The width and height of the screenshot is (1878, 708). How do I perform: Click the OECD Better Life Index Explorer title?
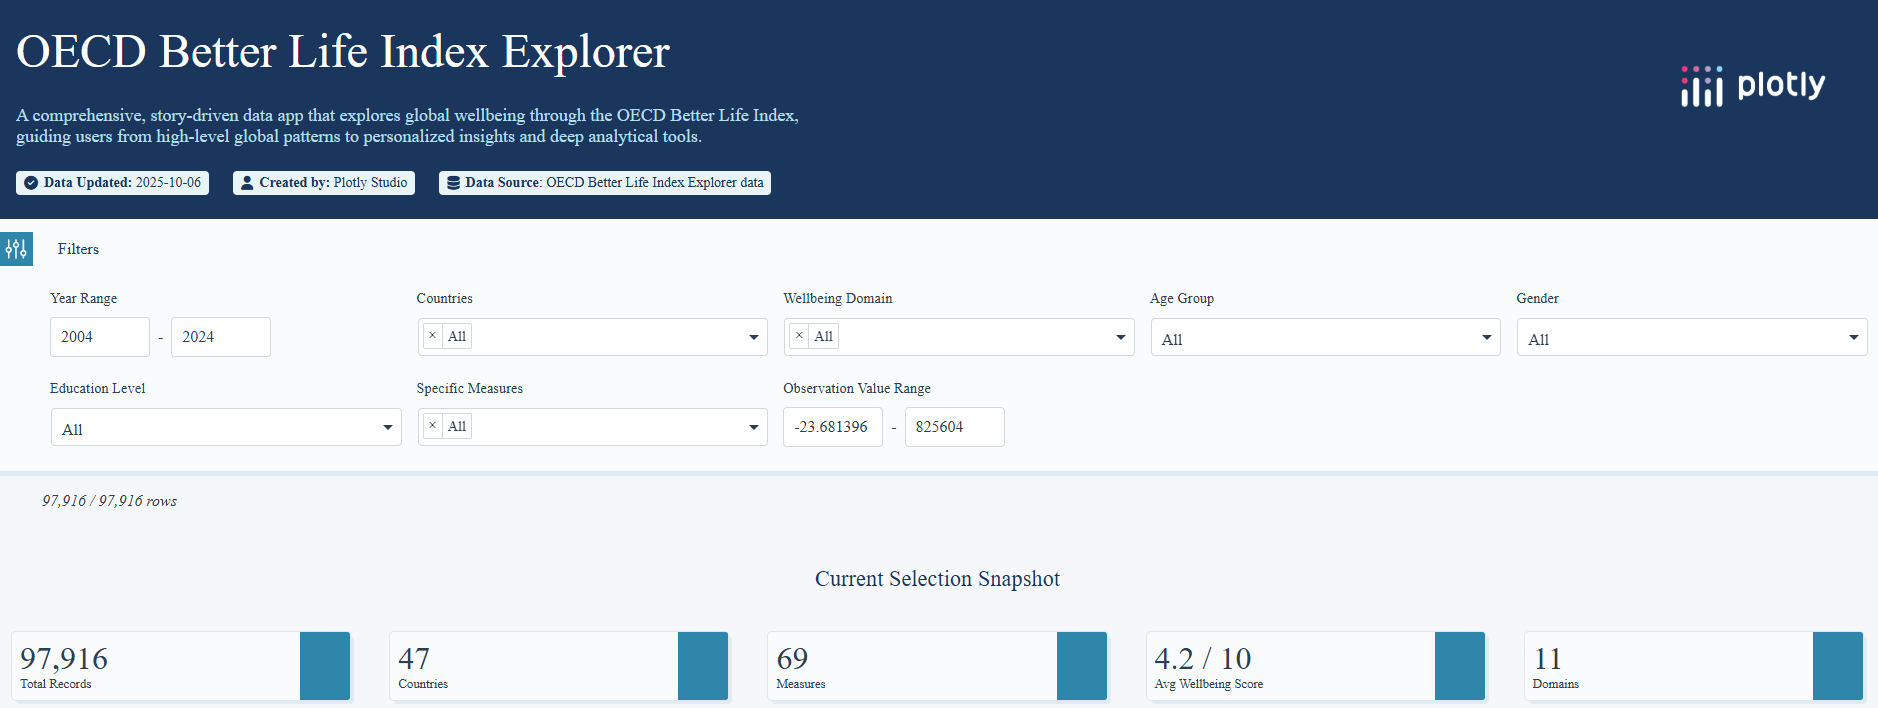point(343,52)
